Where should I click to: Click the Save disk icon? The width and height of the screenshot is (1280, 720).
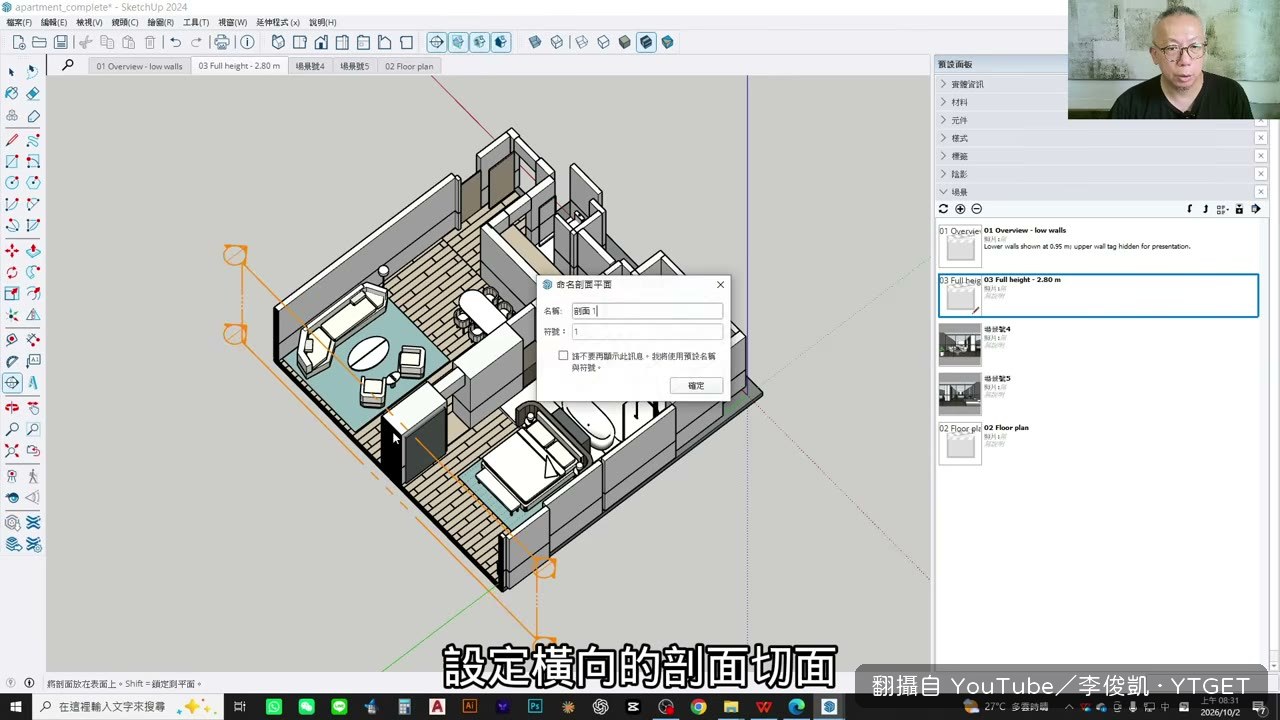point(61,42)
